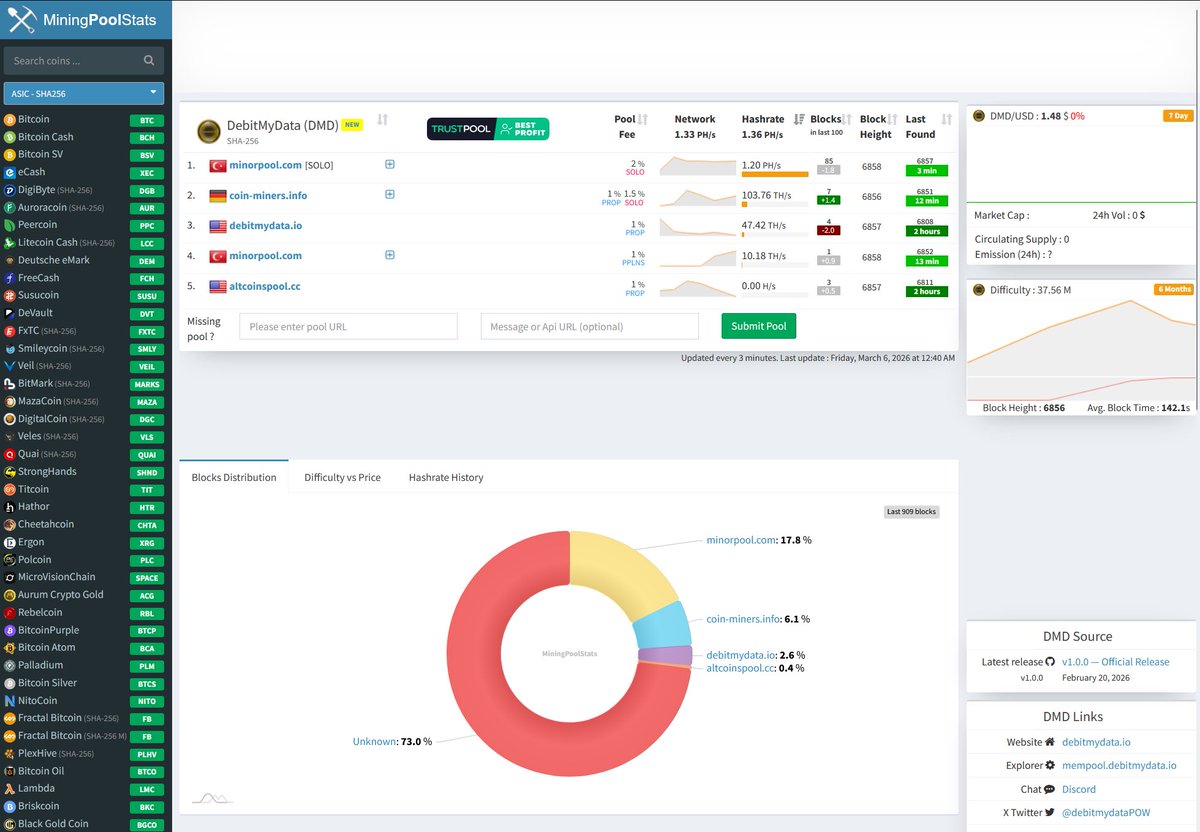Select the BCH ticker badge
Viewport: 1200px width, 832px height.
(146, 137)
